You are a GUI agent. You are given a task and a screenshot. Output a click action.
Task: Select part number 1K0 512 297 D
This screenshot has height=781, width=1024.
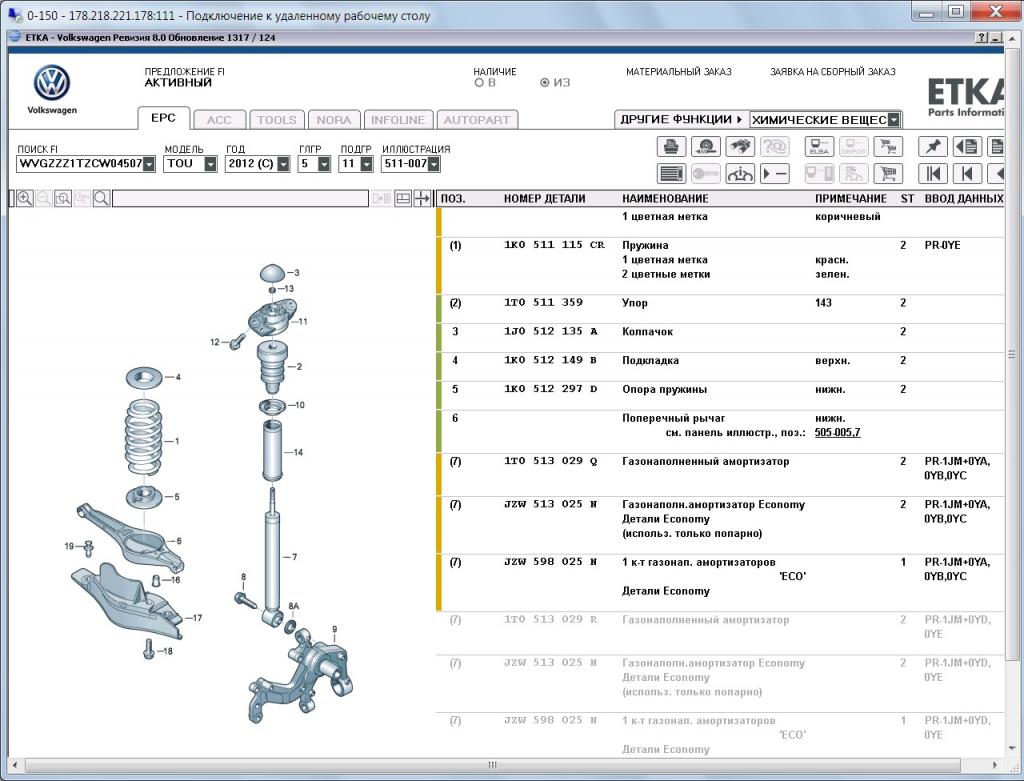pyautogui.click(x=551, y=389)
